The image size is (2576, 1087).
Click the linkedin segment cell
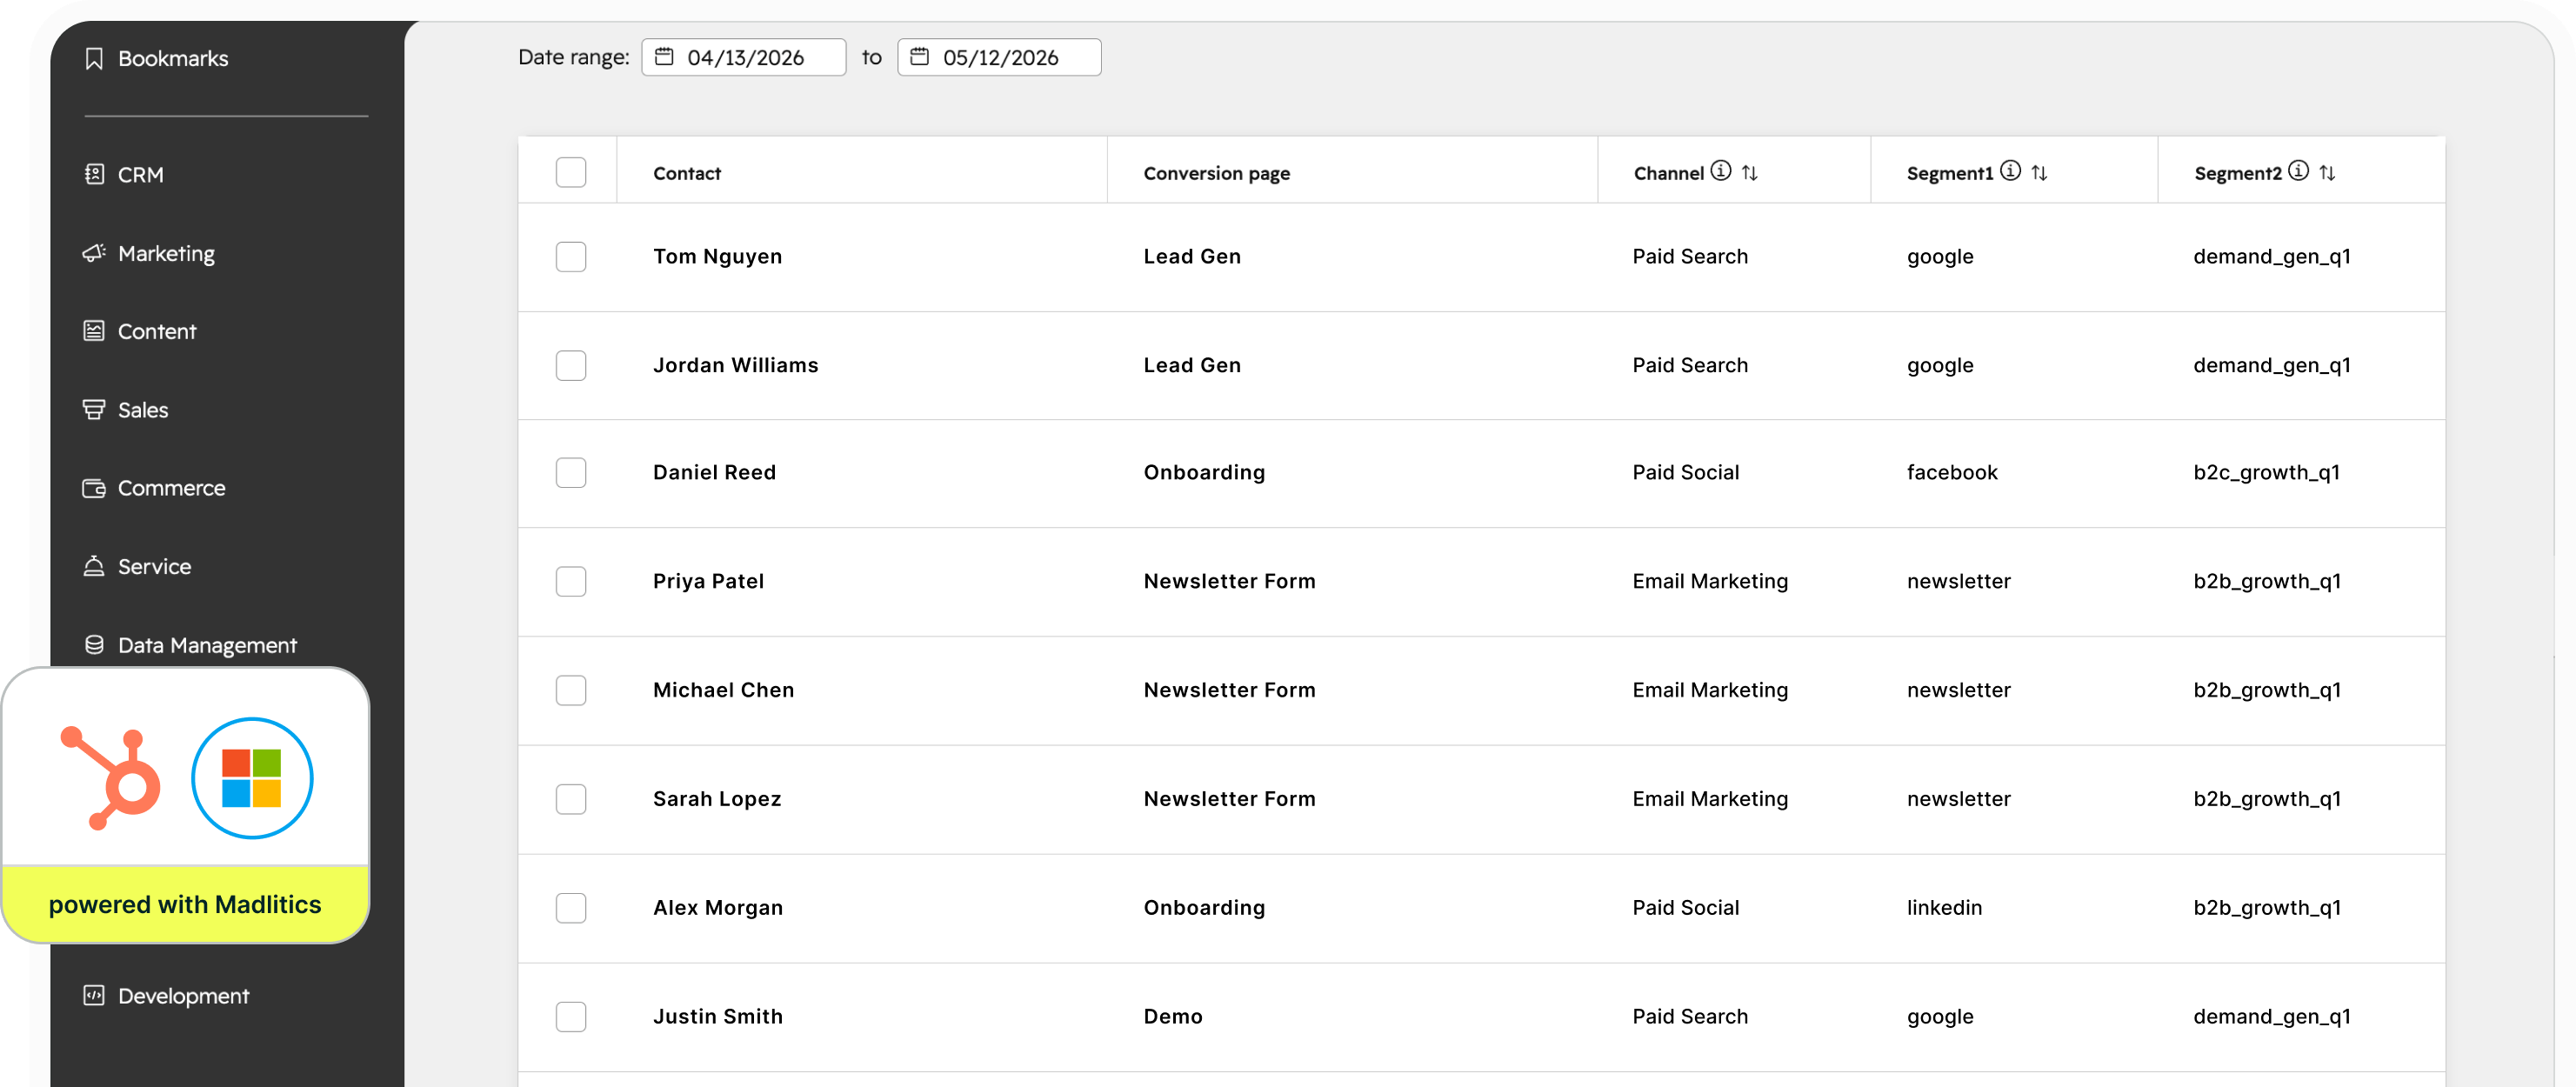[x=1944, y=908]
